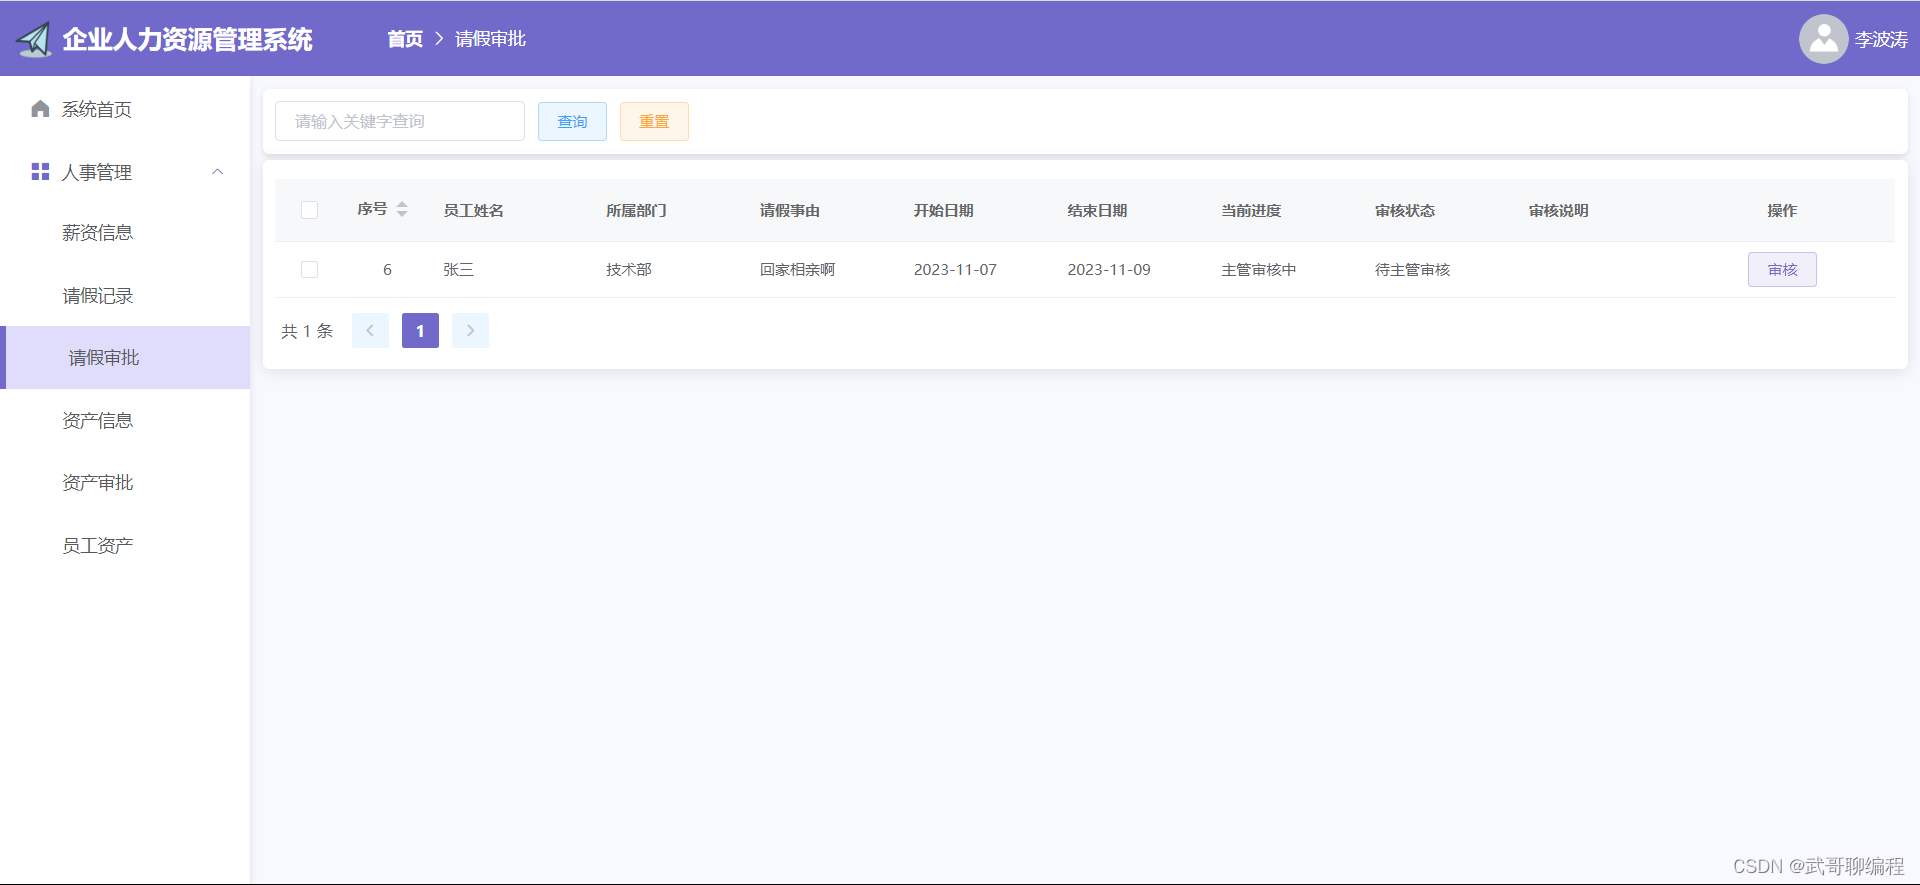
Task: Click the 重置 reset button
Action: (x=654, y=121)
